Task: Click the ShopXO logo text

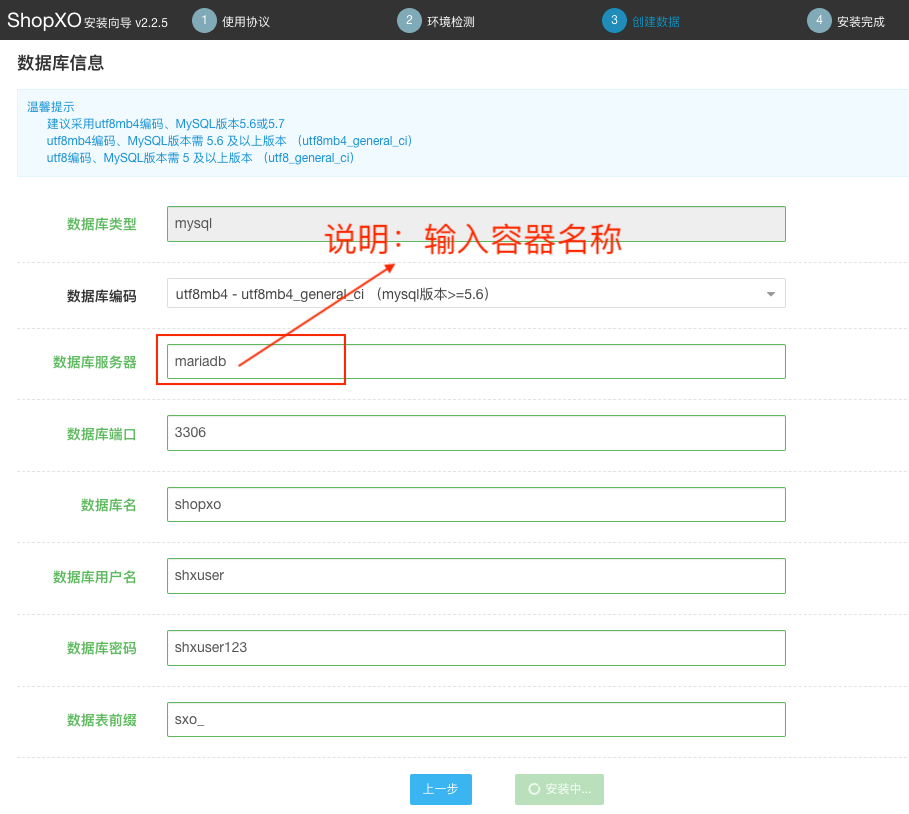Action: (x=44, y=21)
